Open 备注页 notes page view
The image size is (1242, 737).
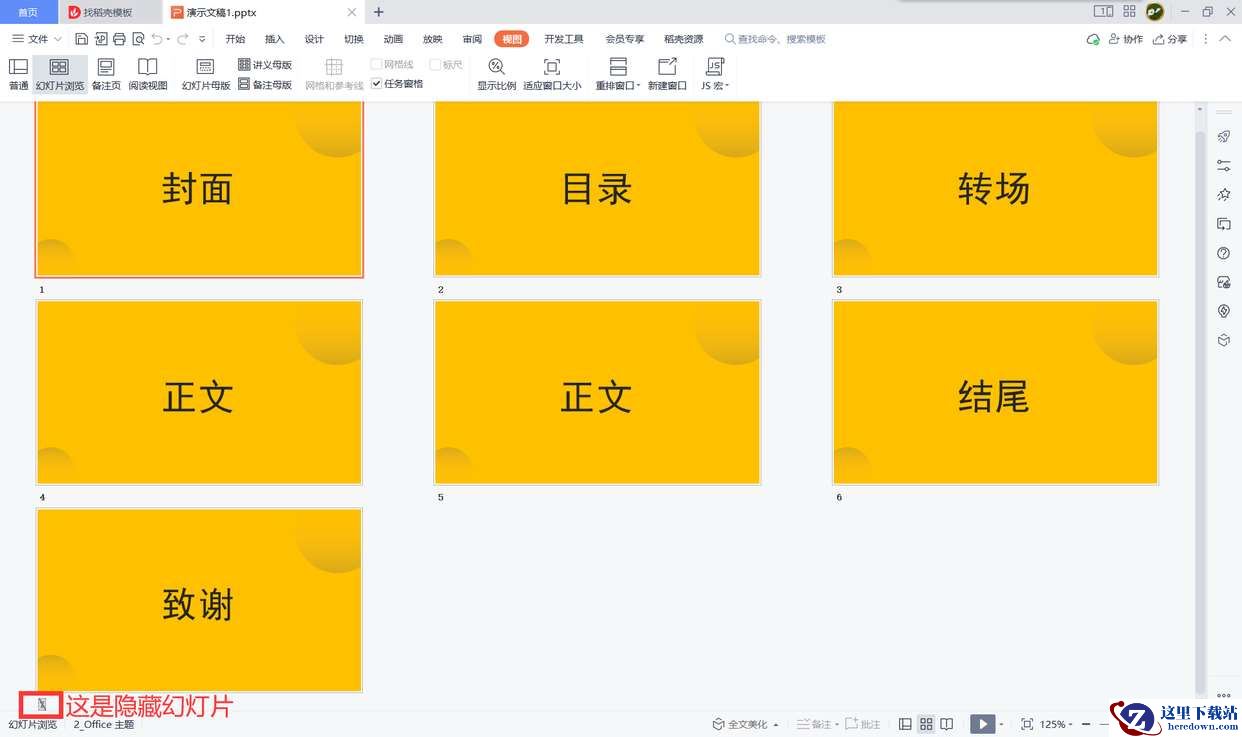click(106, 75)
